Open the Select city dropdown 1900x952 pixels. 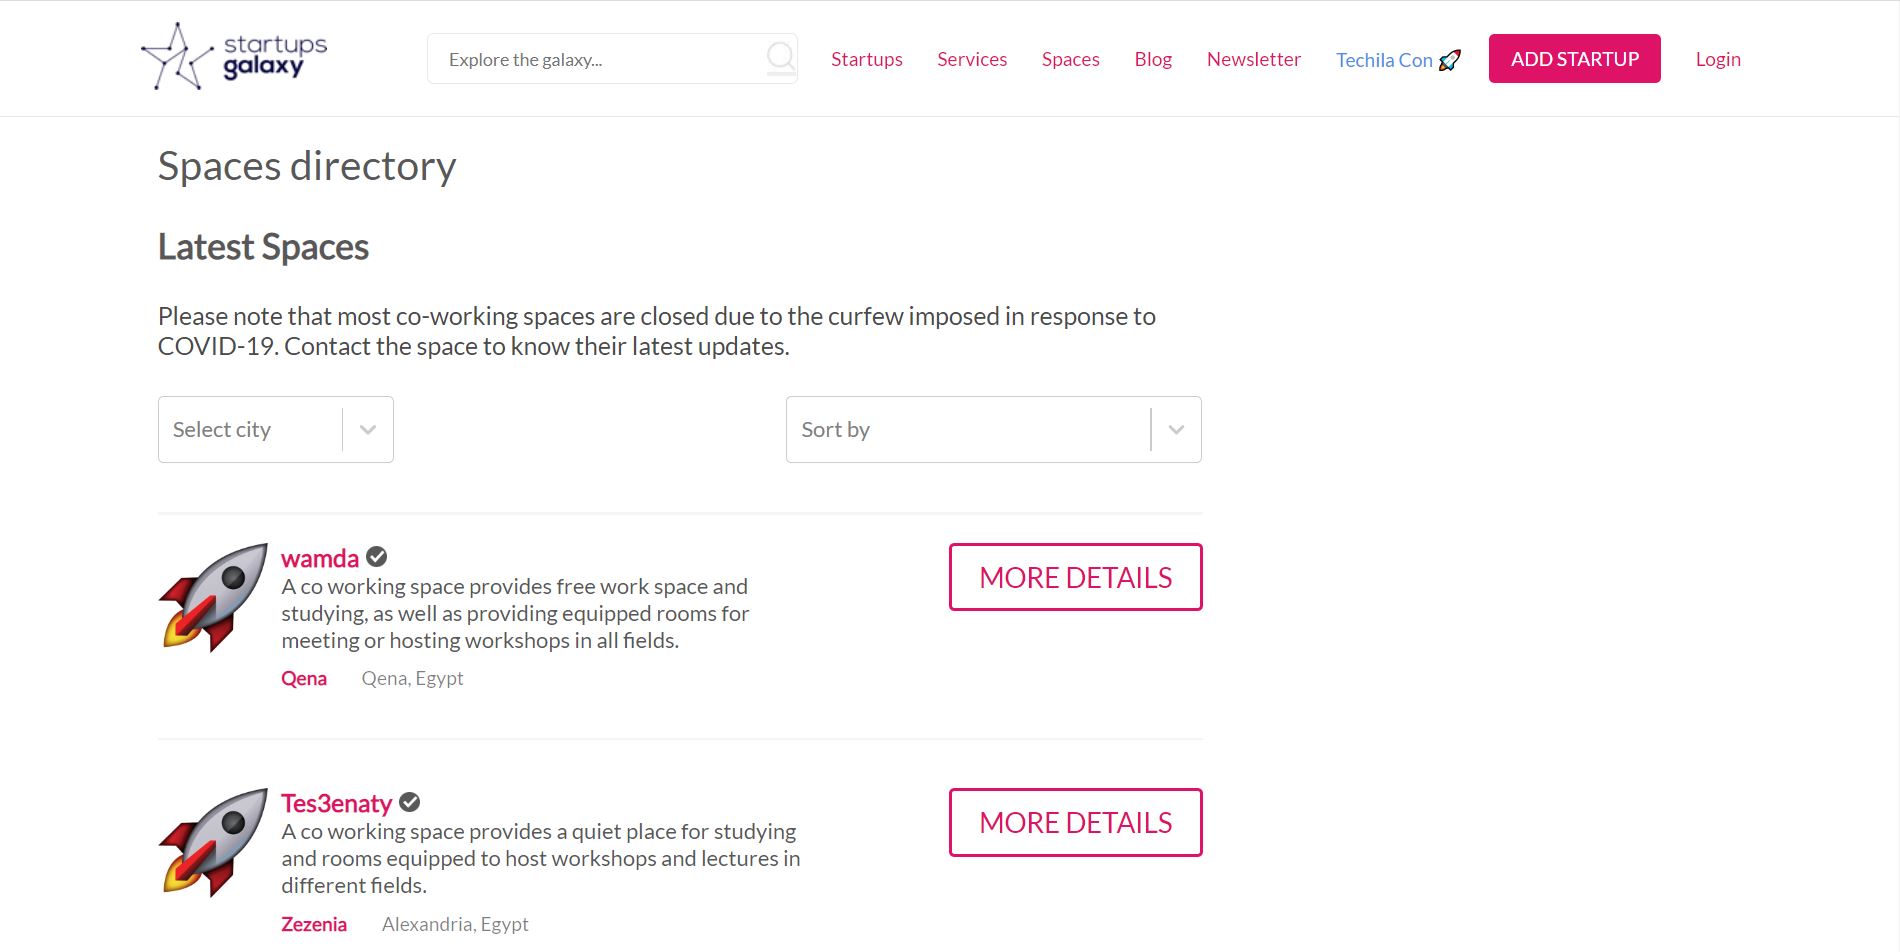click(x=250, y=430)
